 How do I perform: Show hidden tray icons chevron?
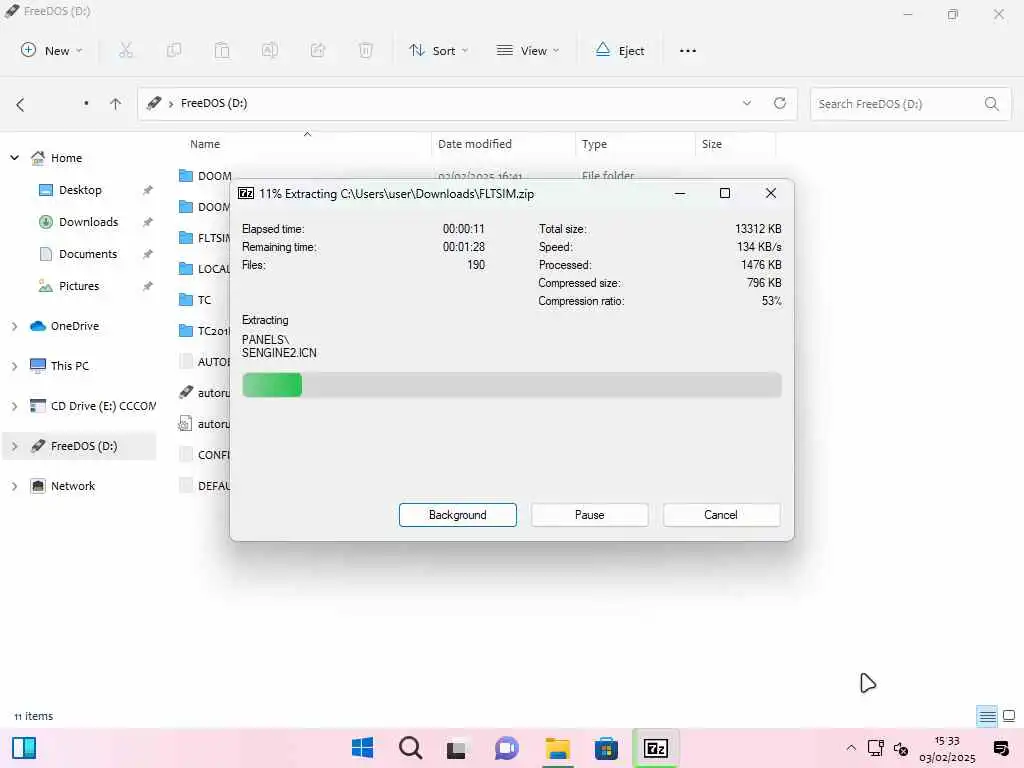(851, 748)
